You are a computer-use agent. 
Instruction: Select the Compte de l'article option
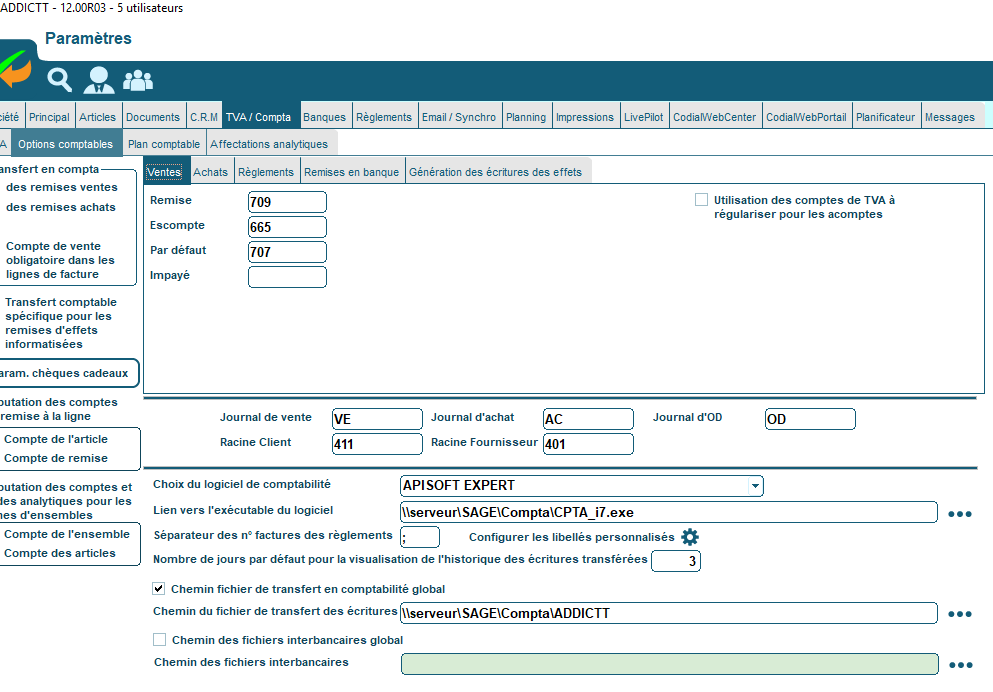pos(56,439)
